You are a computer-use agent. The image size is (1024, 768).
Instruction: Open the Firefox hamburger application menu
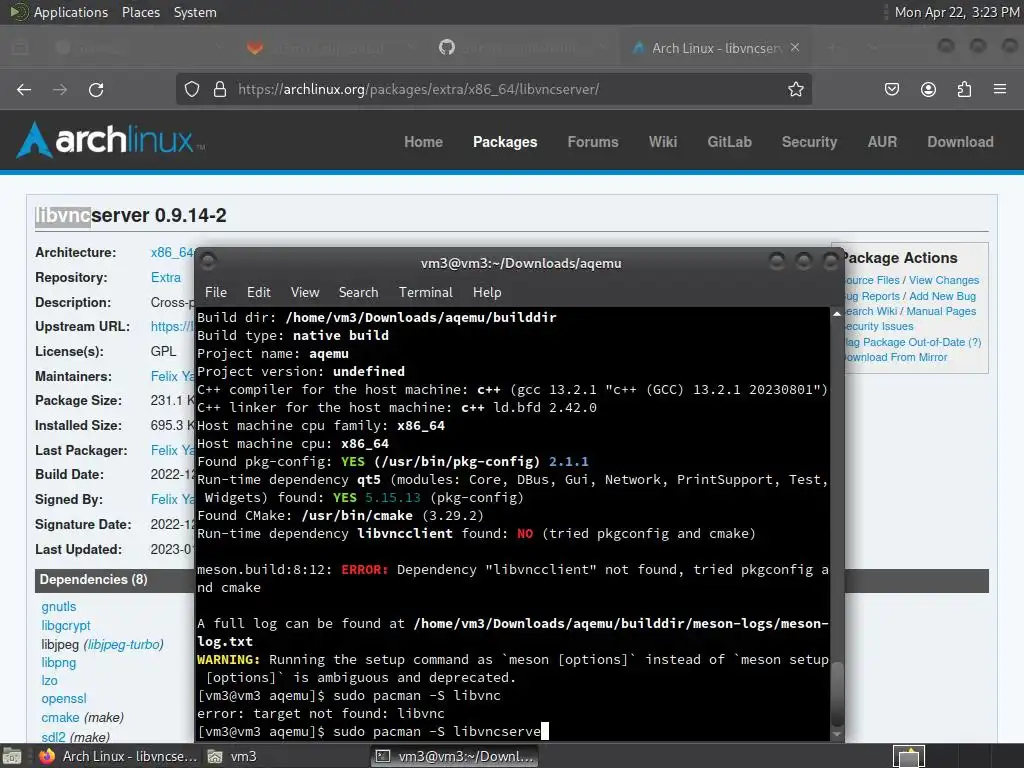point(1000,89)
